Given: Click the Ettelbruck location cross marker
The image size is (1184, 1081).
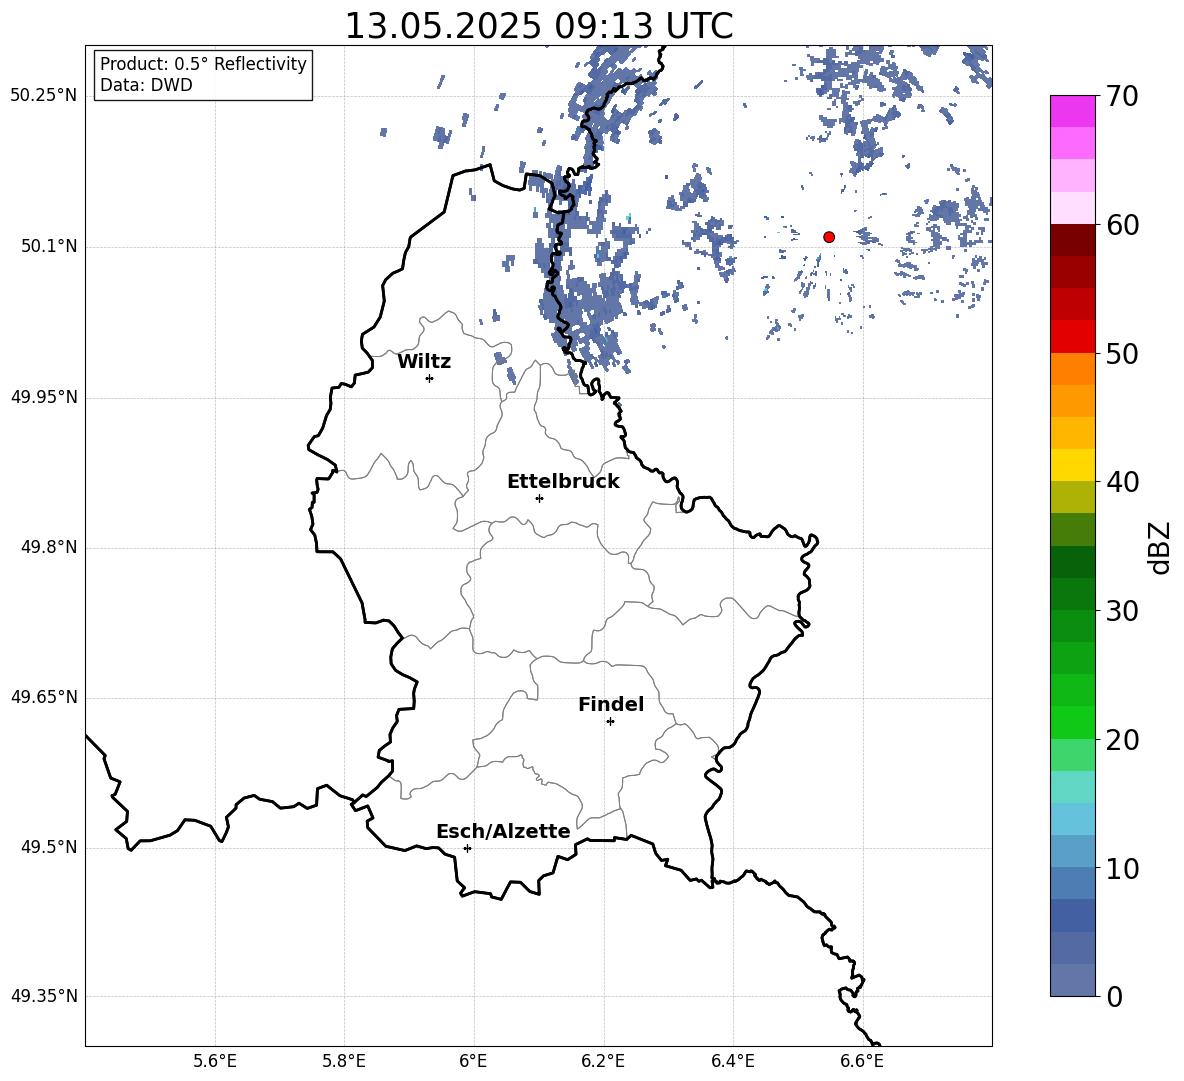Looking at the screenshot, I should (539, 498).
